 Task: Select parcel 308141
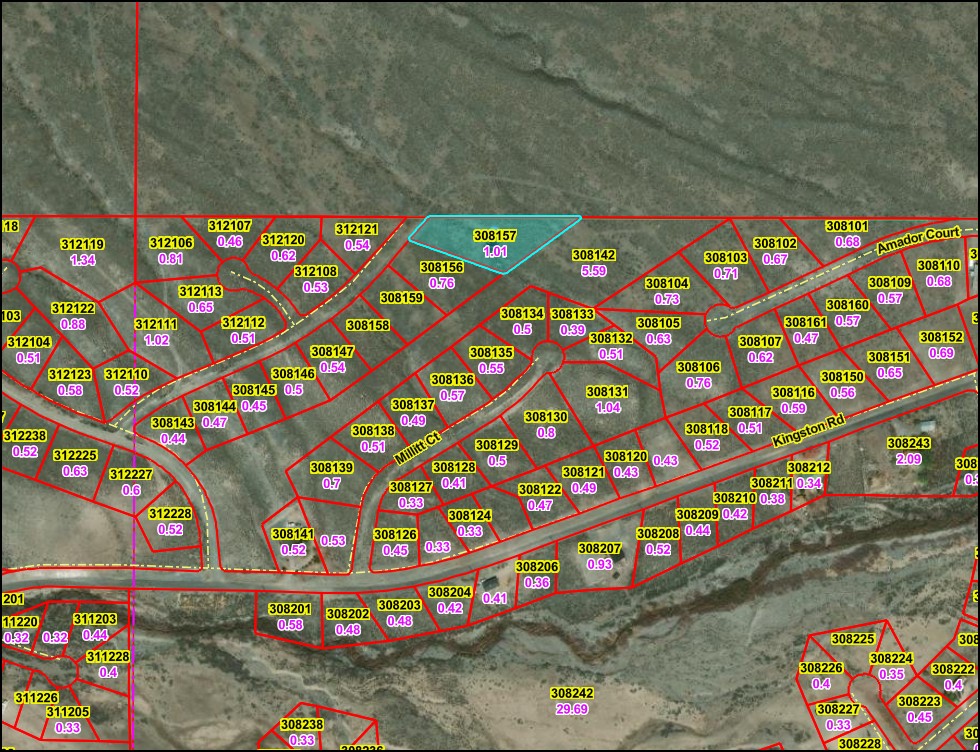(x=294, y=534)
